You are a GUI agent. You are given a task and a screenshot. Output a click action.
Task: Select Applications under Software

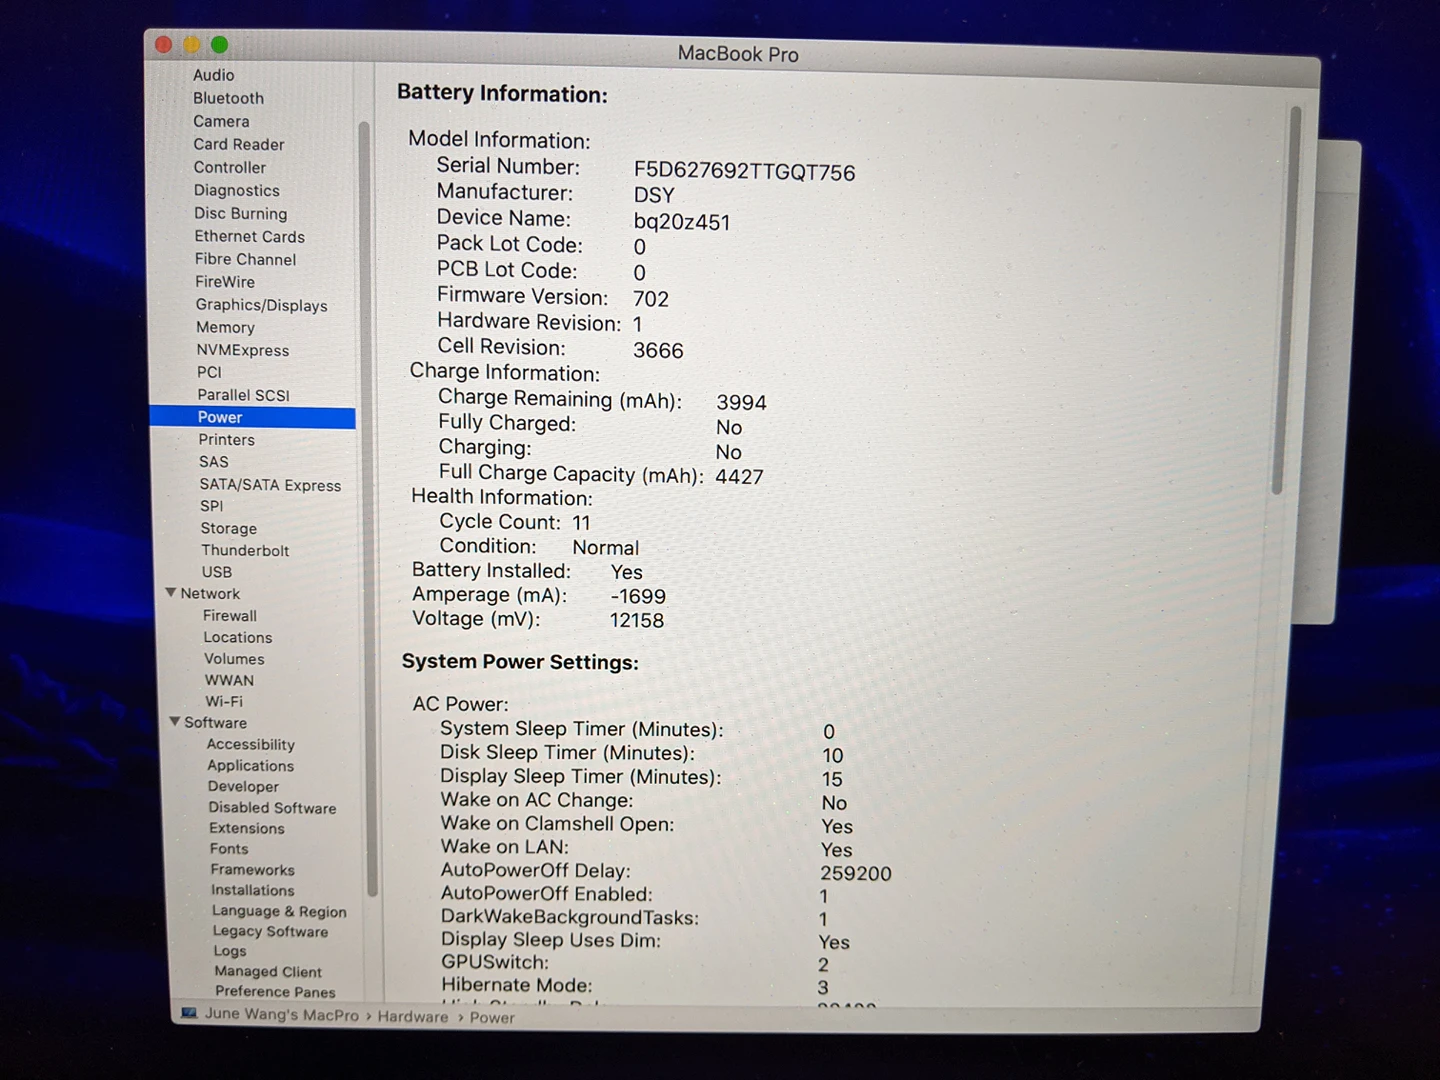pos(250,765)
